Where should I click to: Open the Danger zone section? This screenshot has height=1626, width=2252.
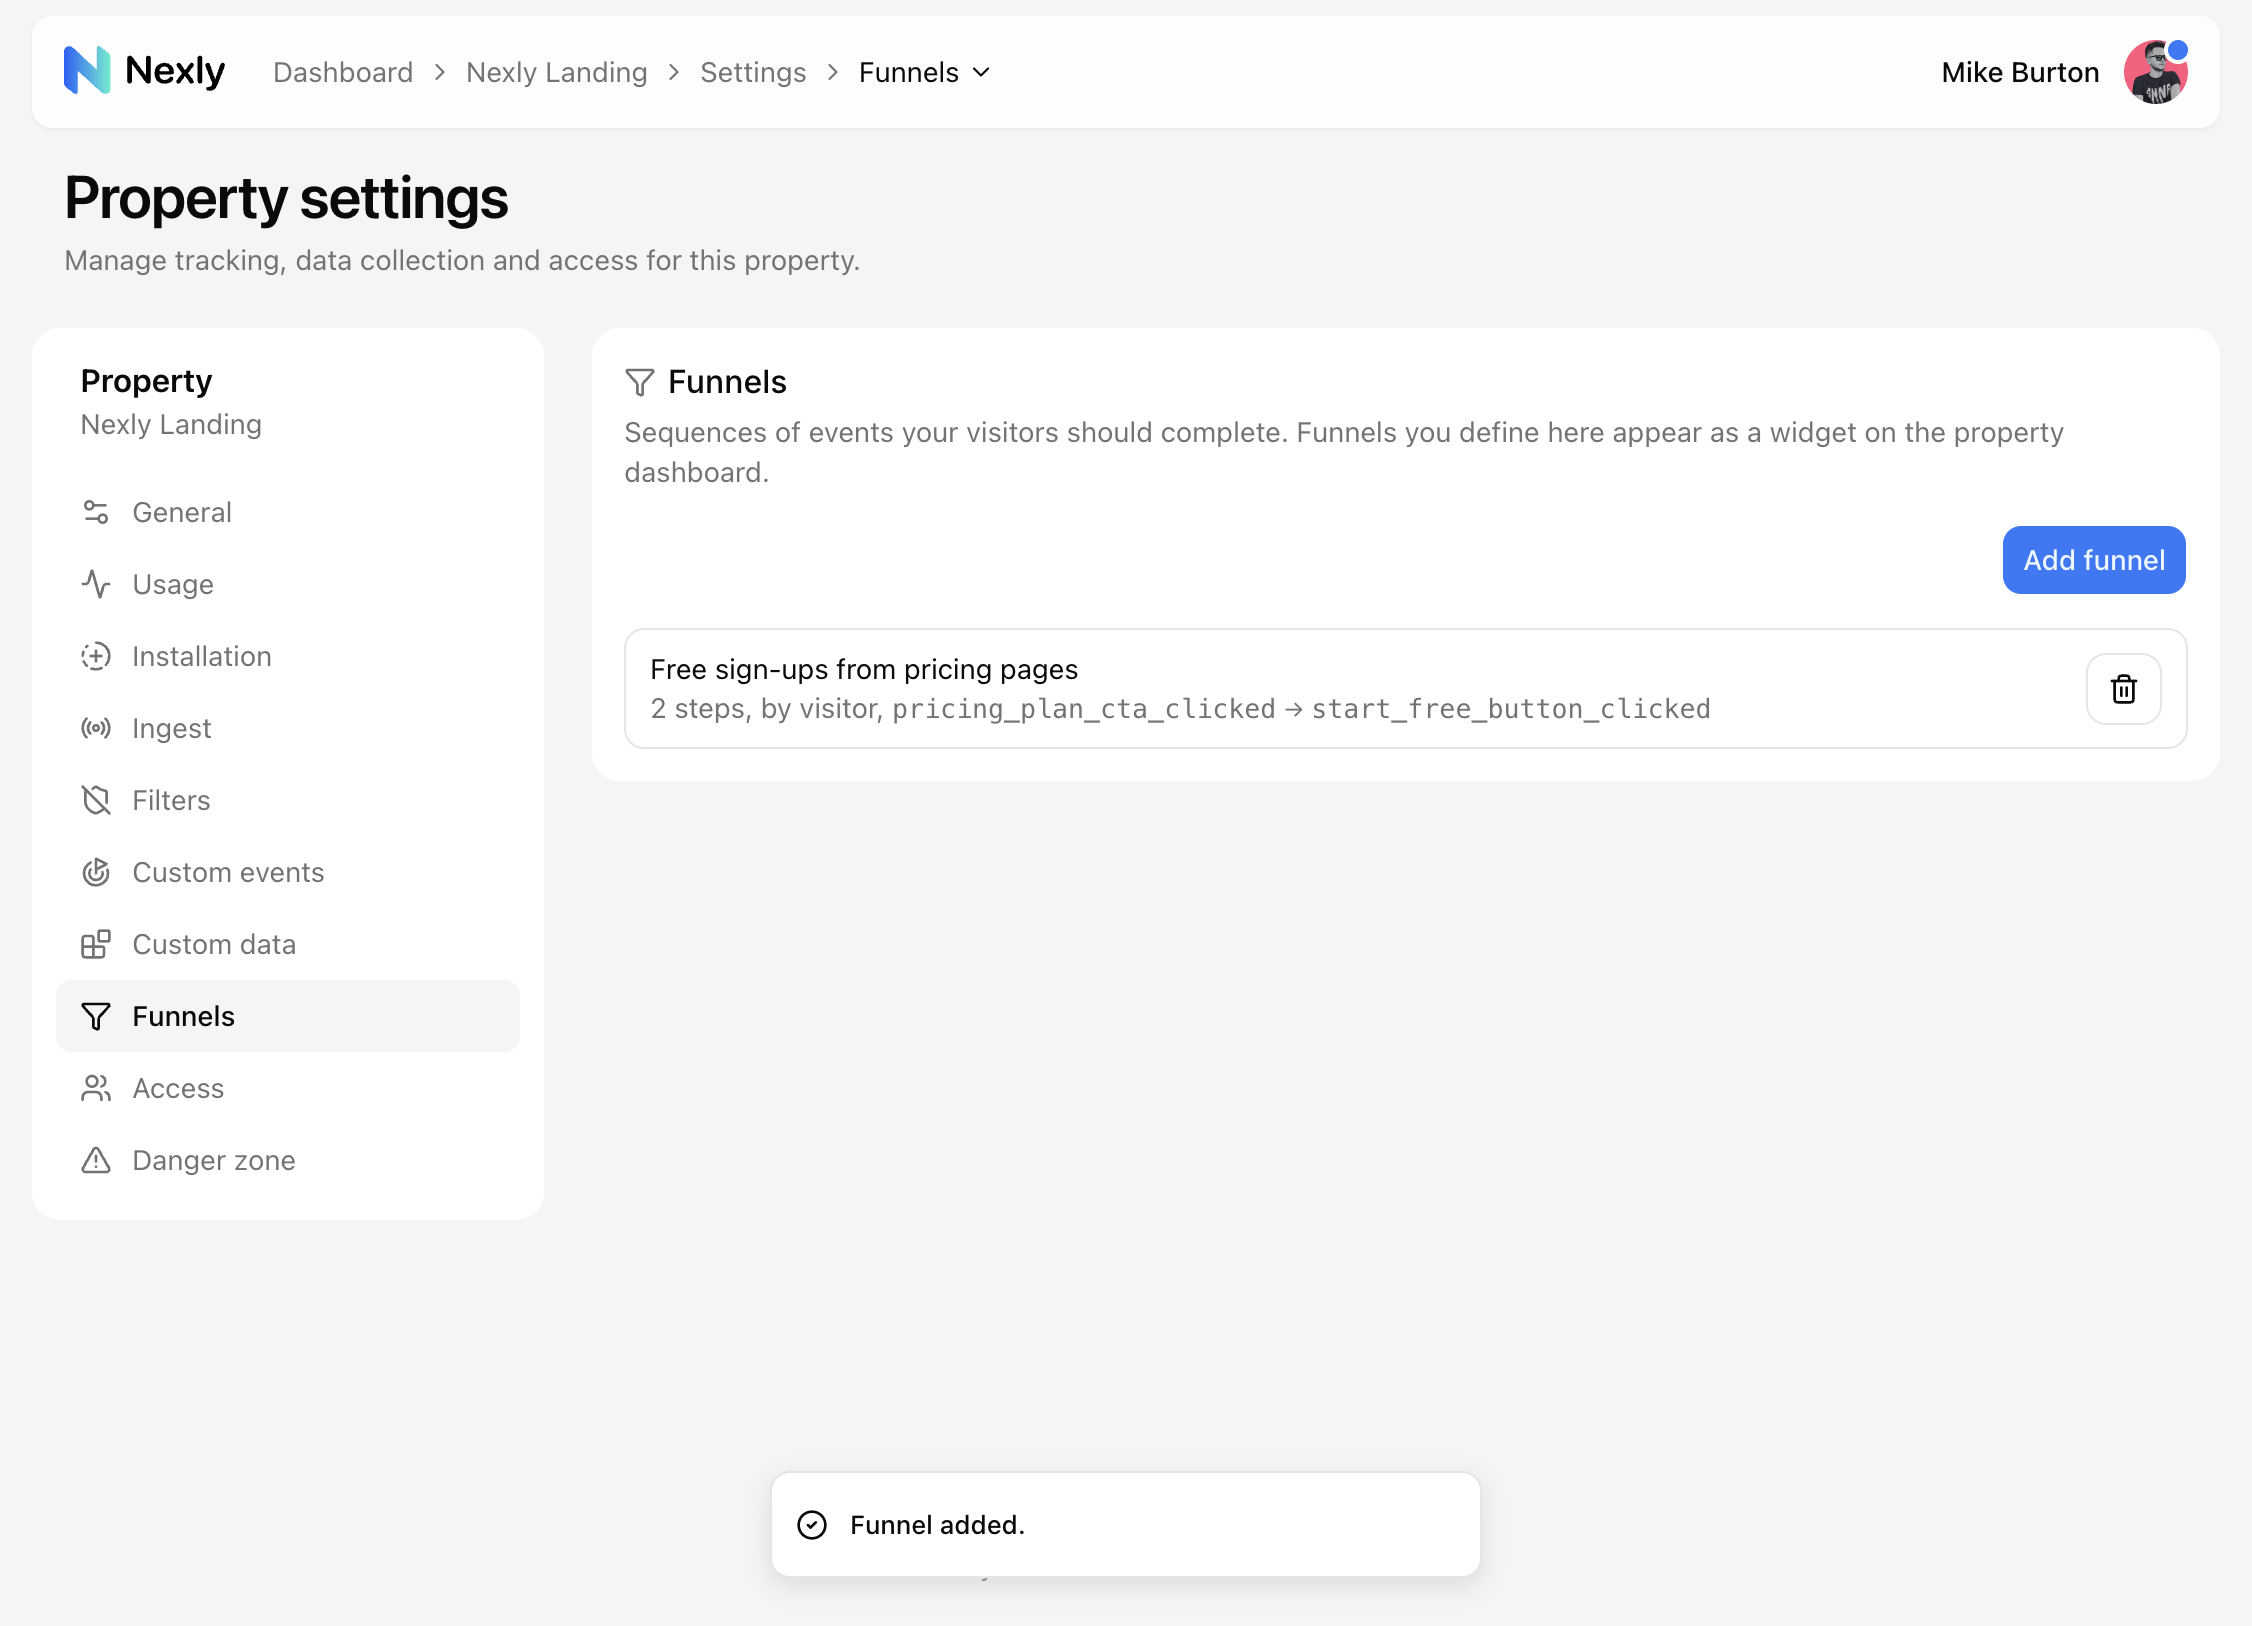(x=288, y=1160)
